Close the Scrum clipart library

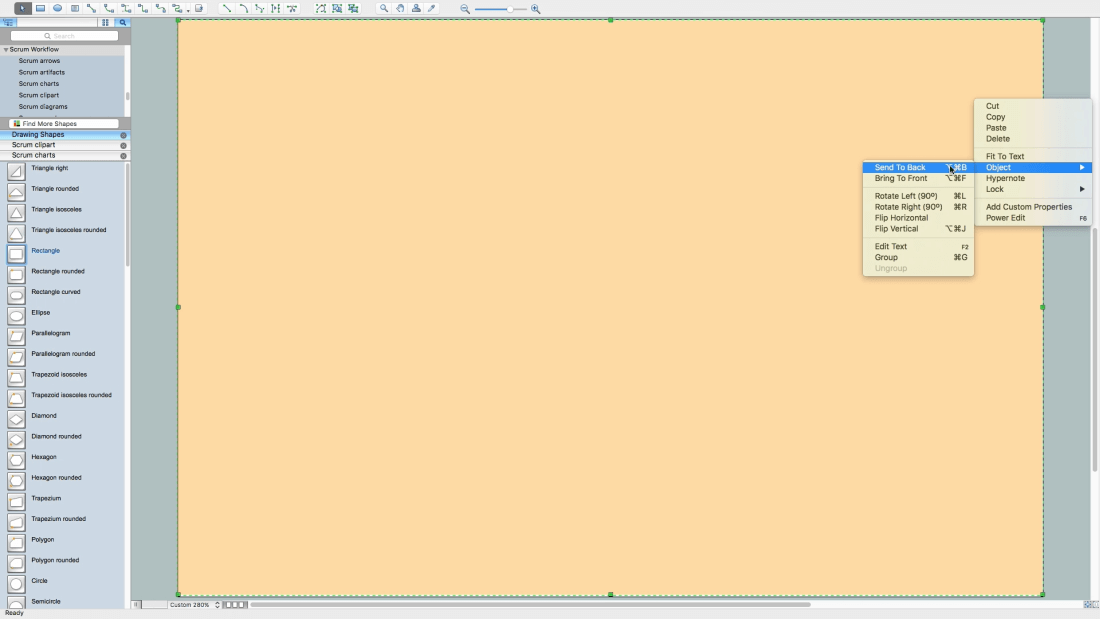pos(123,145)
